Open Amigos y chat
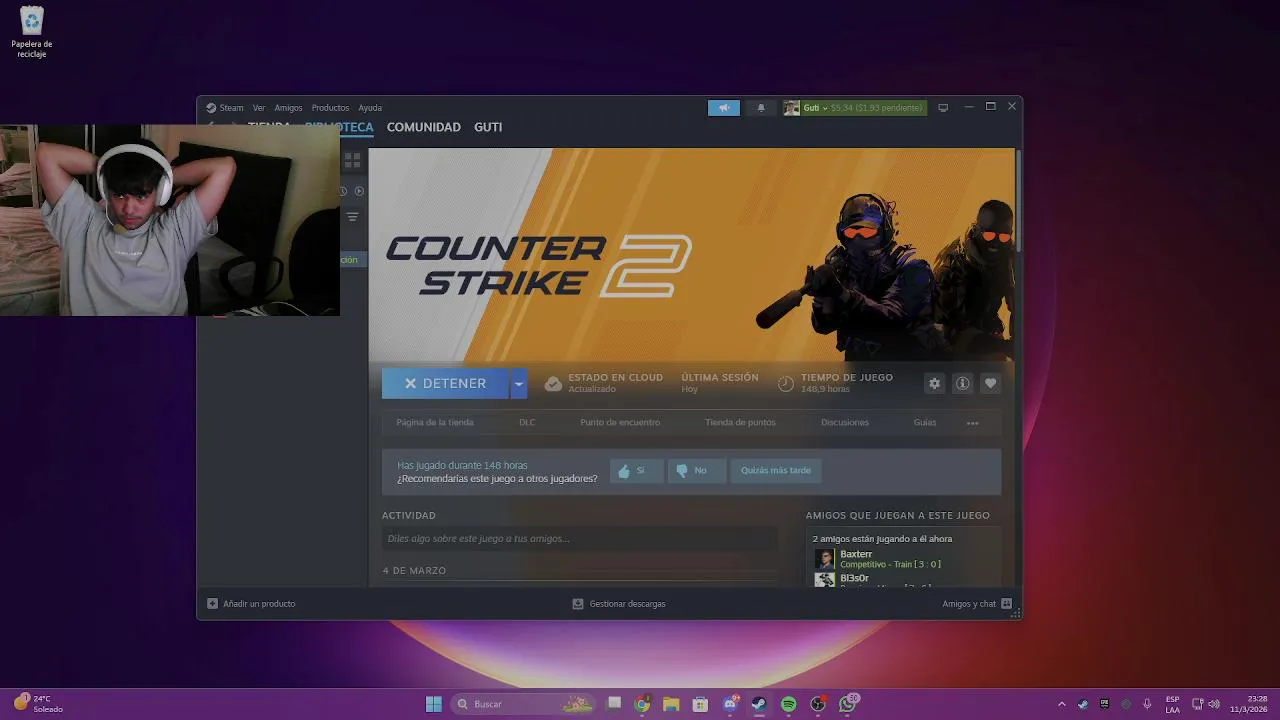Viewport: 1280px width, 720px height. click(977, 604)
